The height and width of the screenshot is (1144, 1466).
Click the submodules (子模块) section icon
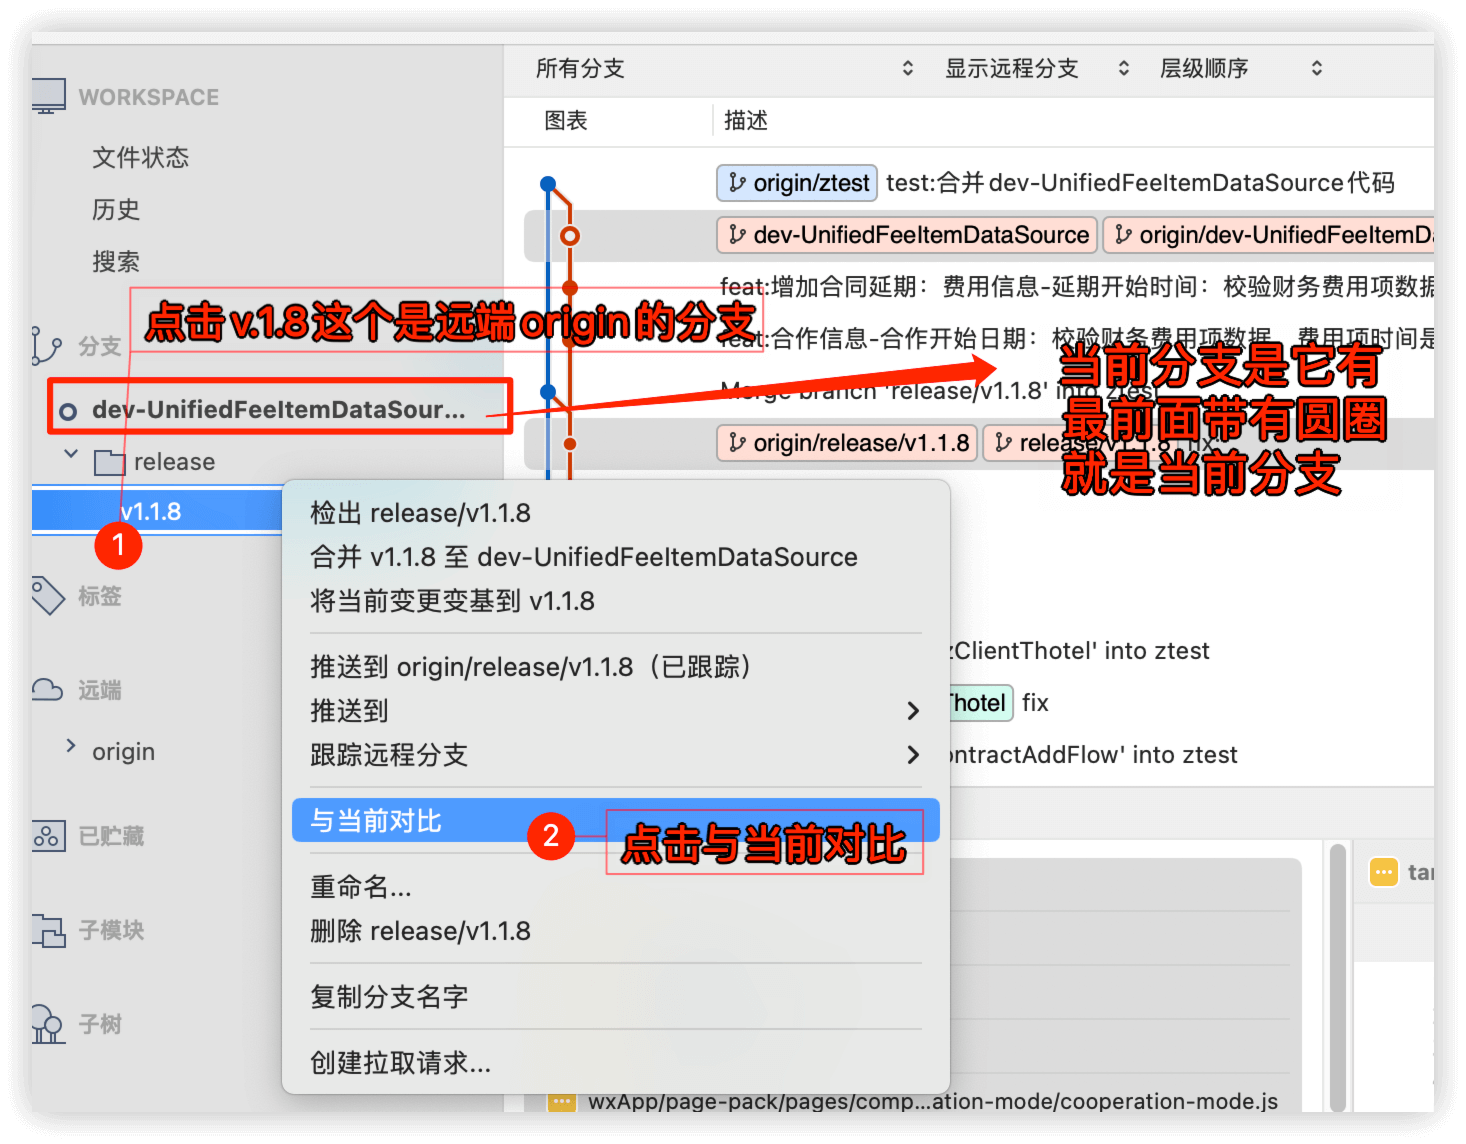(48, 930)
